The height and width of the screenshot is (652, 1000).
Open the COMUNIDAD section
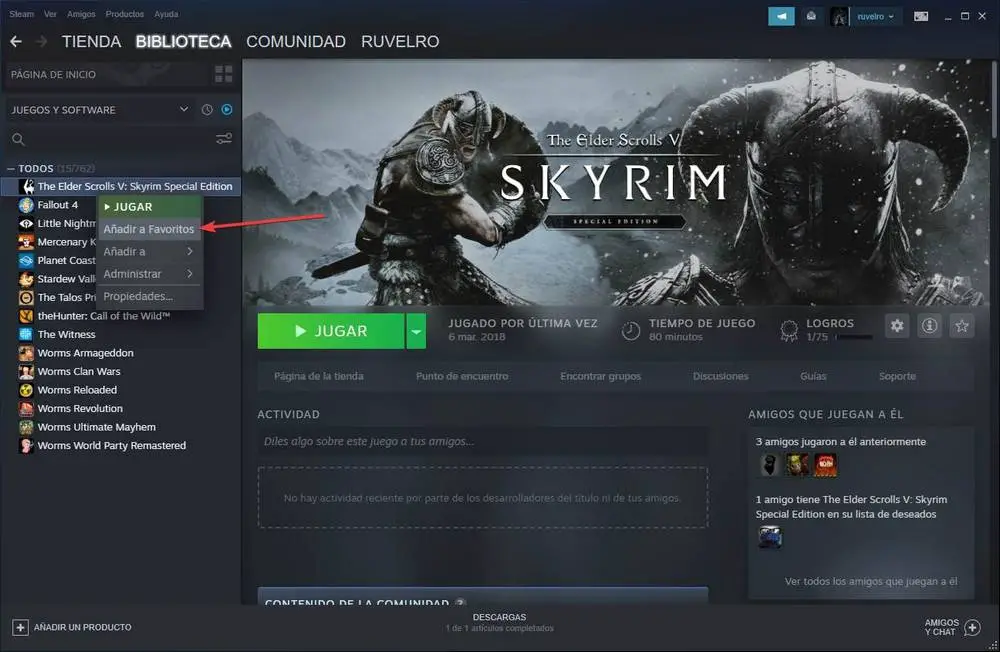[296, 41]
